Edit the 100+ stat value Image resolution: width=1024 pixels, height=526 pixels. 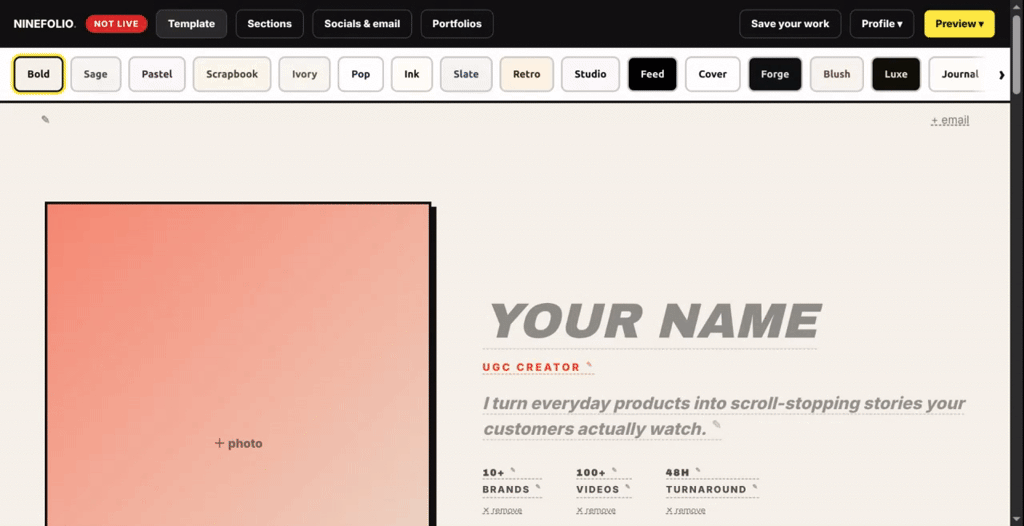click(x=591, y=472)
